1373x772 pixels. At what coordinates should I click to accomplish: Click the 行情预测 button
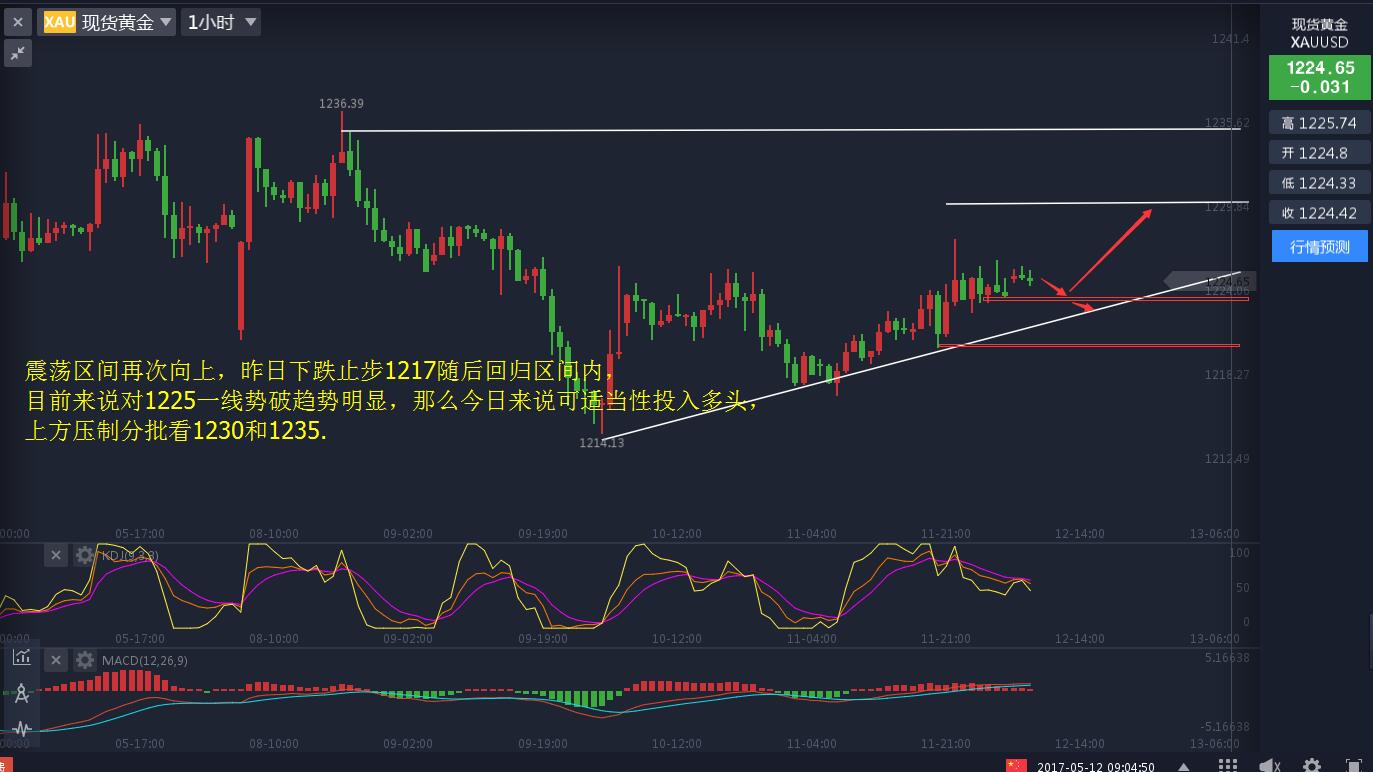coord(1319,246)
